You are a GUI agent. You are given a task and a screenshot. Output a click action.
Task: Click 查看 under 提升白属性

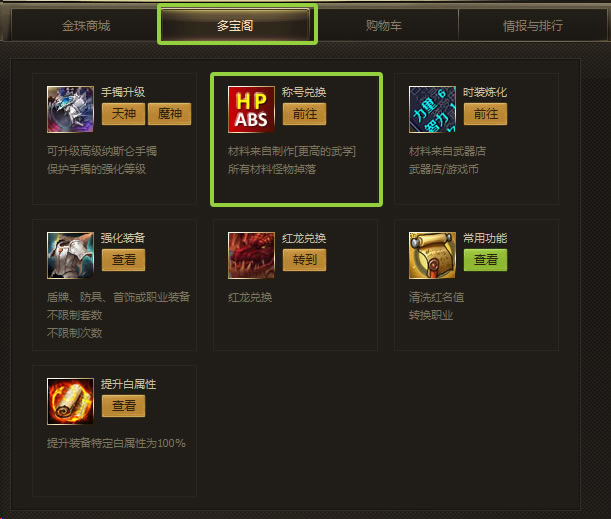click(x=124, y=406)
